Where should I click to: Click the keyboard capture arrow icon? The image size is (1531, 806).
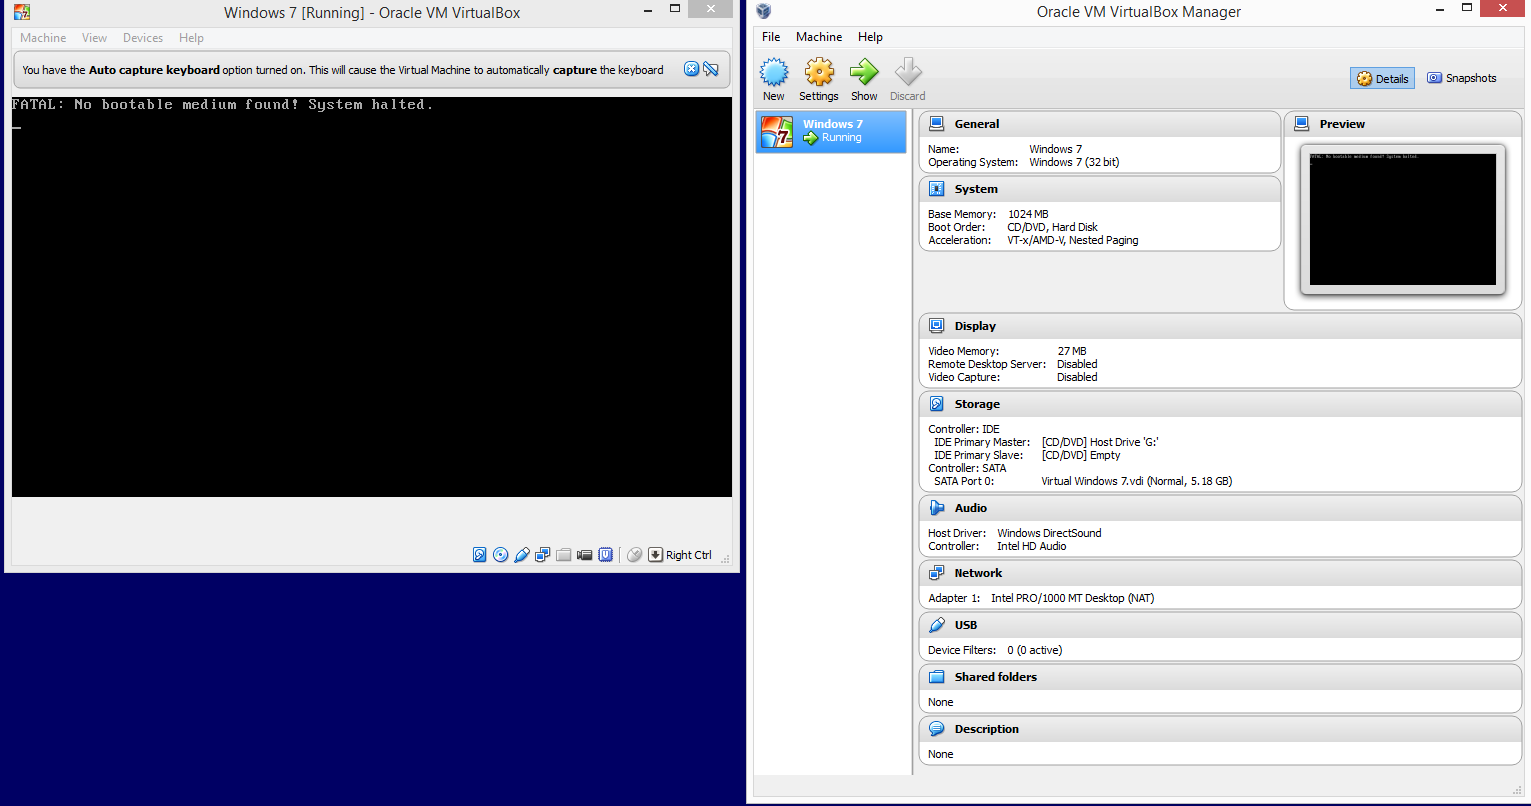pyautogui.click(x=656, y=554)
